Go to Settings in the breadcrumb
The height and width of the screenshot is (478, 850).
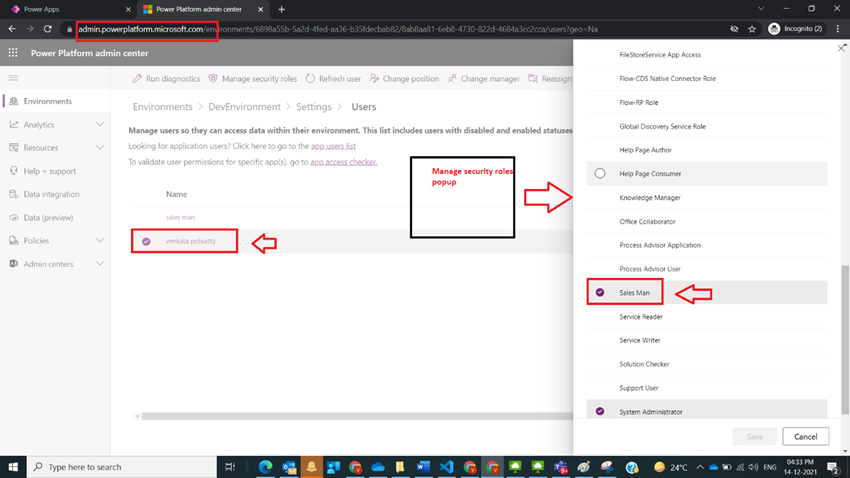pyautogui.click(x=313, y=107)
